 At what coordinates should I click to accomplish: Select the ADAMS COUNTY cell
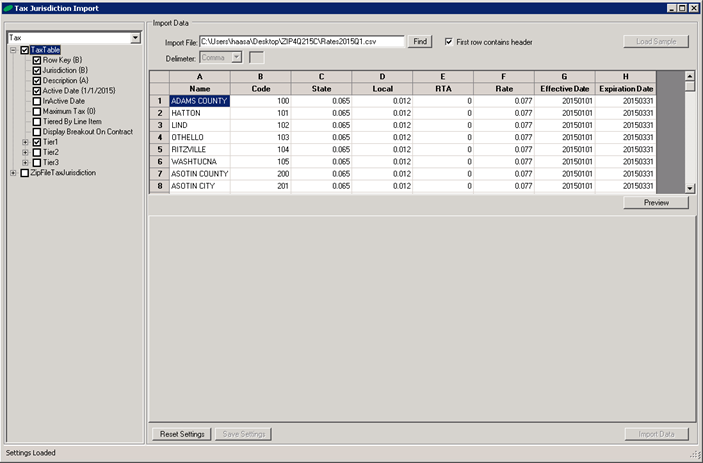pos(200,101)
